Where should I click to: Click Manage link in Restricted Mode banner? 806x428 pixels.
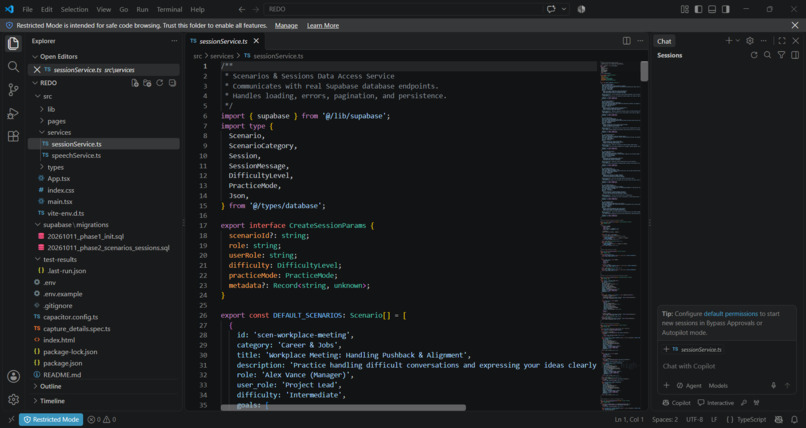coord(286,26)
